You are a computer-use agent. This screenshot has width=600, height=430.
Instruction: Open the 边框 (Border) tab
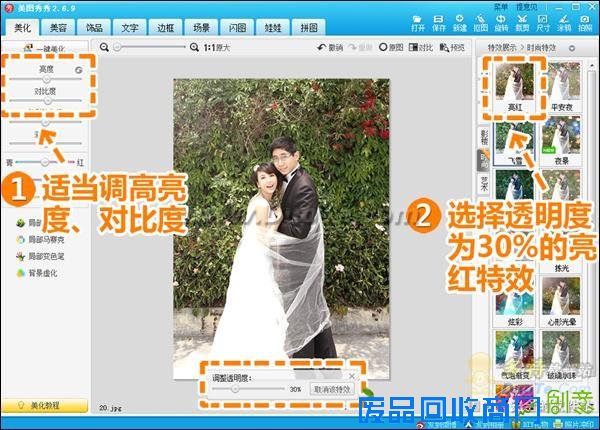click(x=165, y=29)
